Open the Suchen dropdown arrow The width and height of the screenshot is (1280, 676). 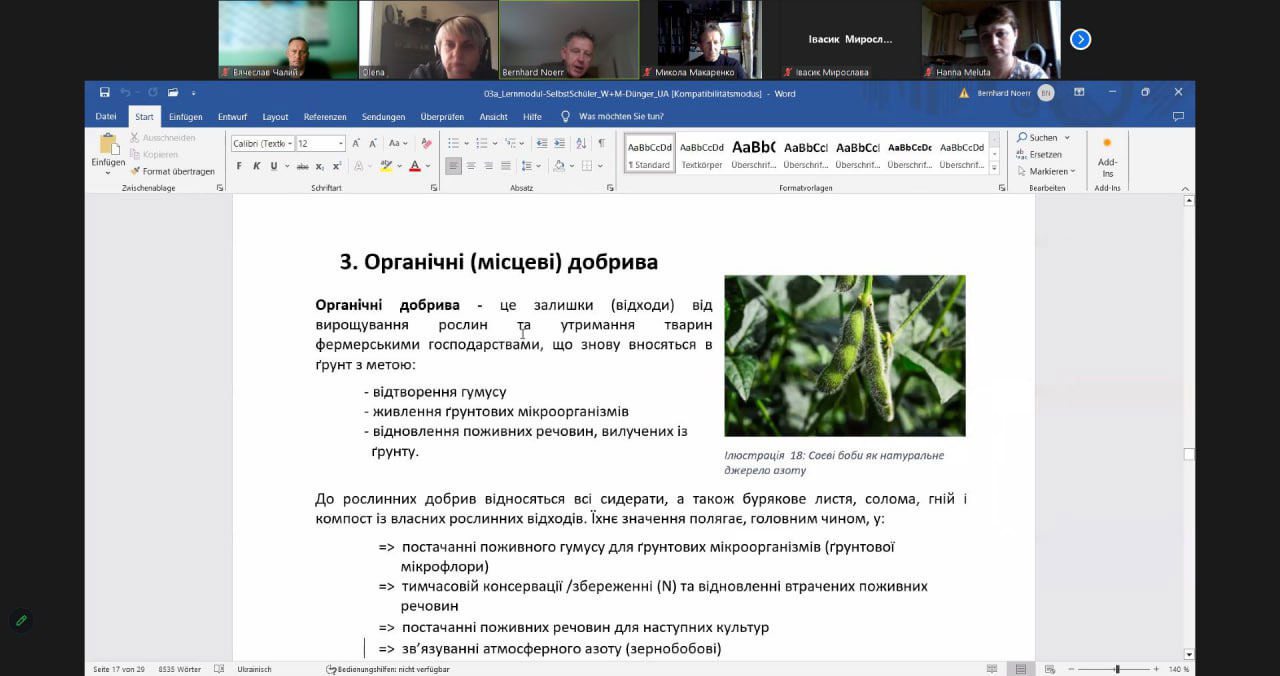click(1067, 138)
